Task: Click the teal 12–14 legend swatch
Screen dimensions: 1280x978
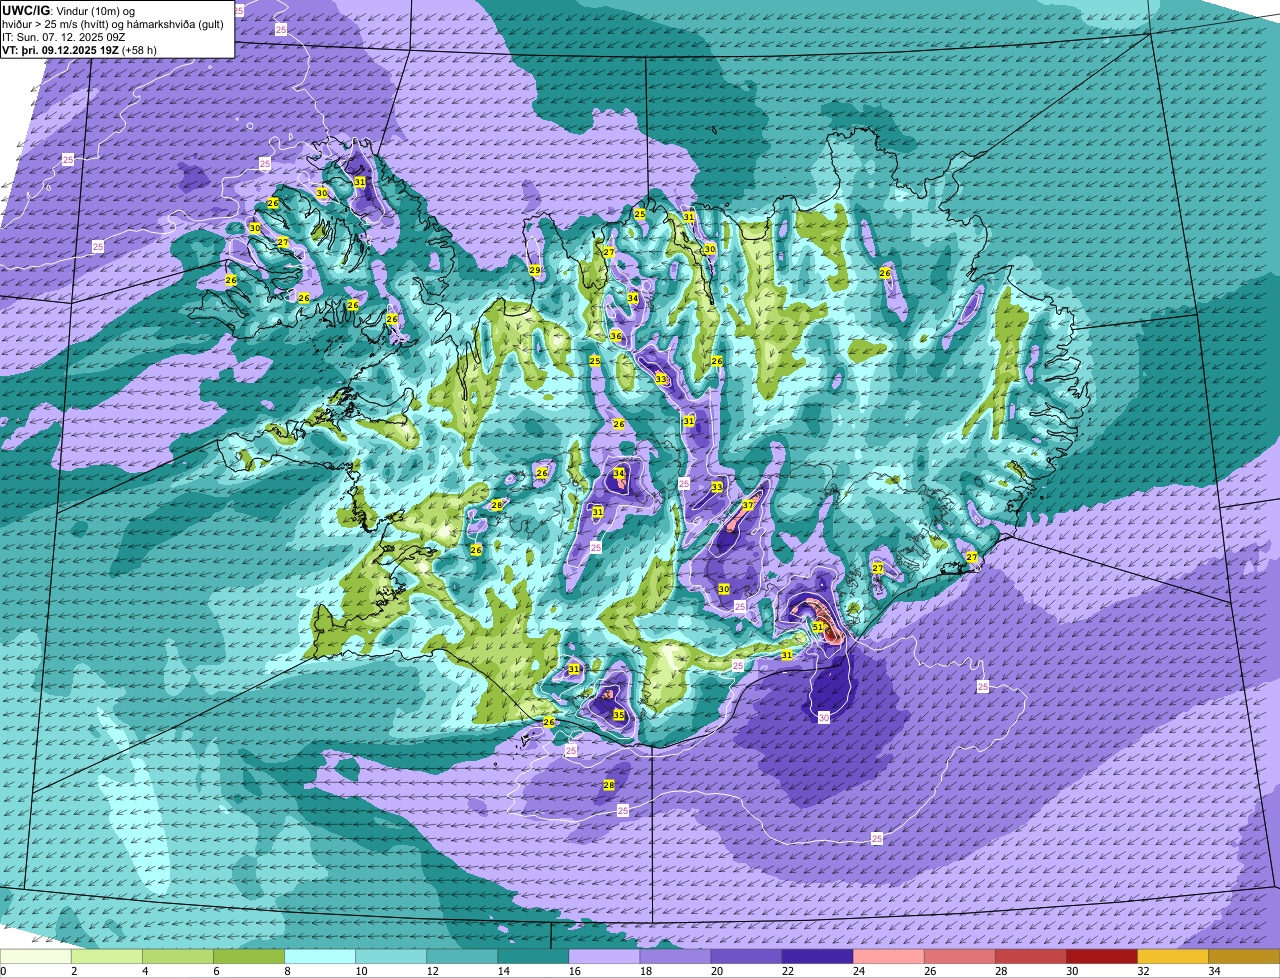Action: pos(462,957)
